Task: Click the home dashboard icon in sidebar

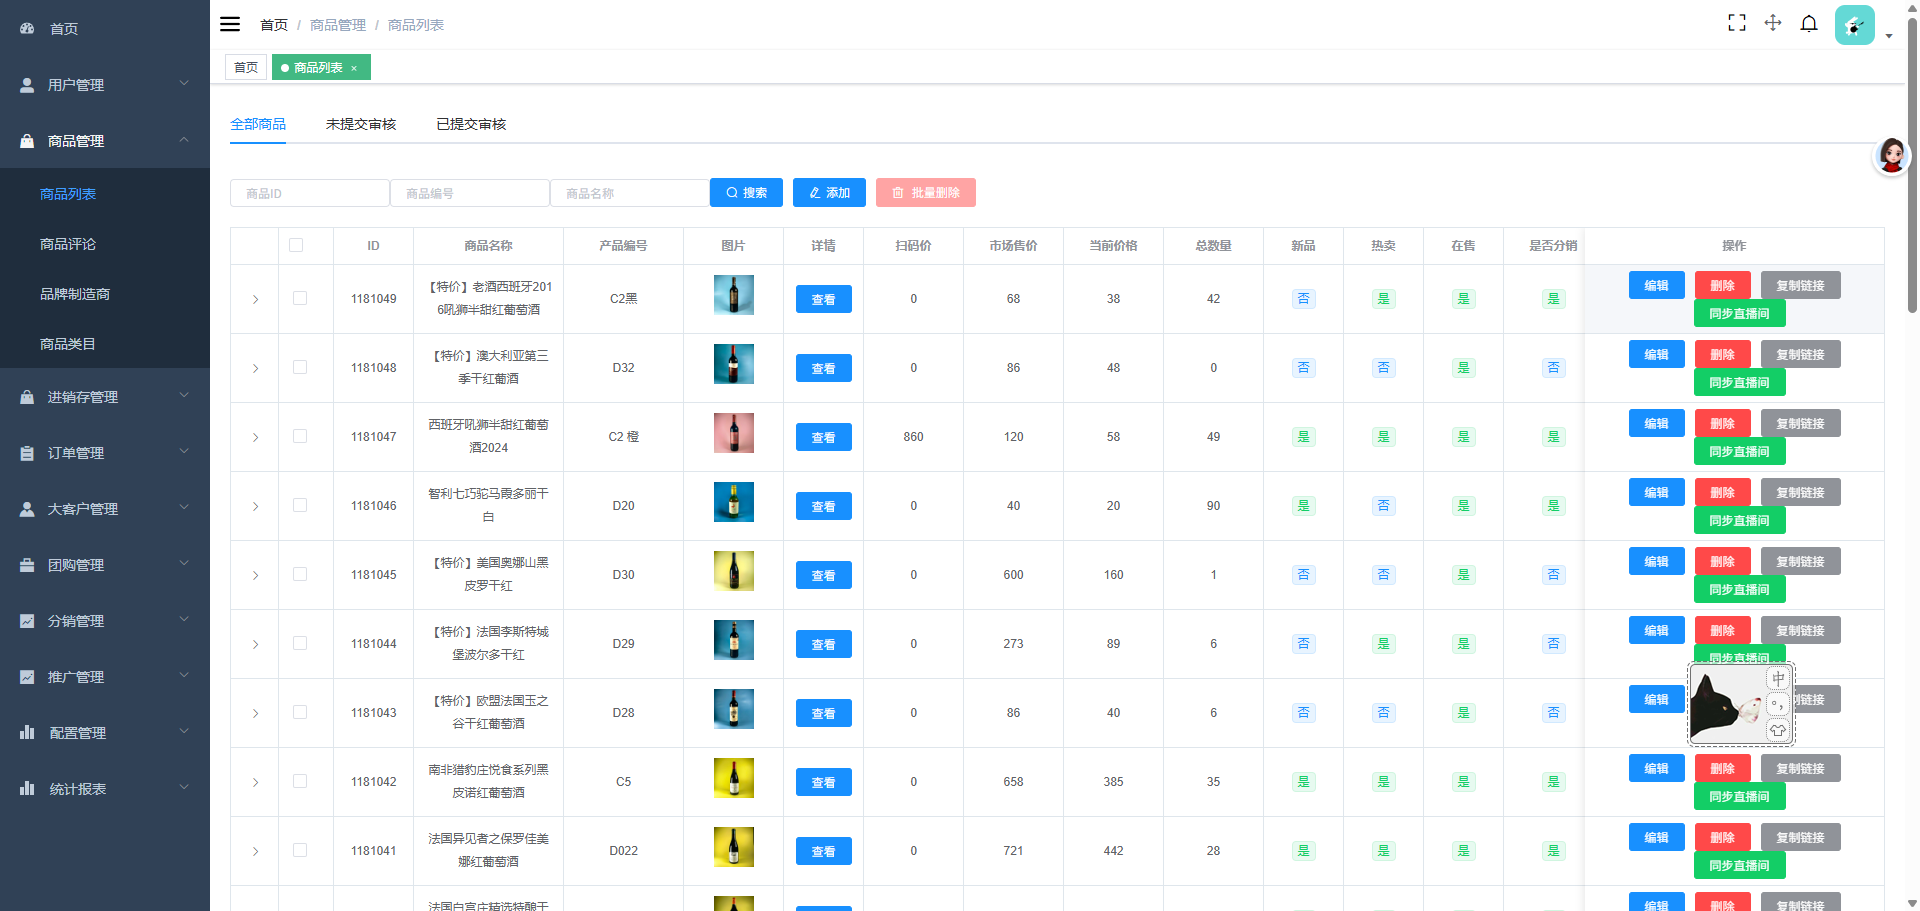Action: (x=27, y=29)
